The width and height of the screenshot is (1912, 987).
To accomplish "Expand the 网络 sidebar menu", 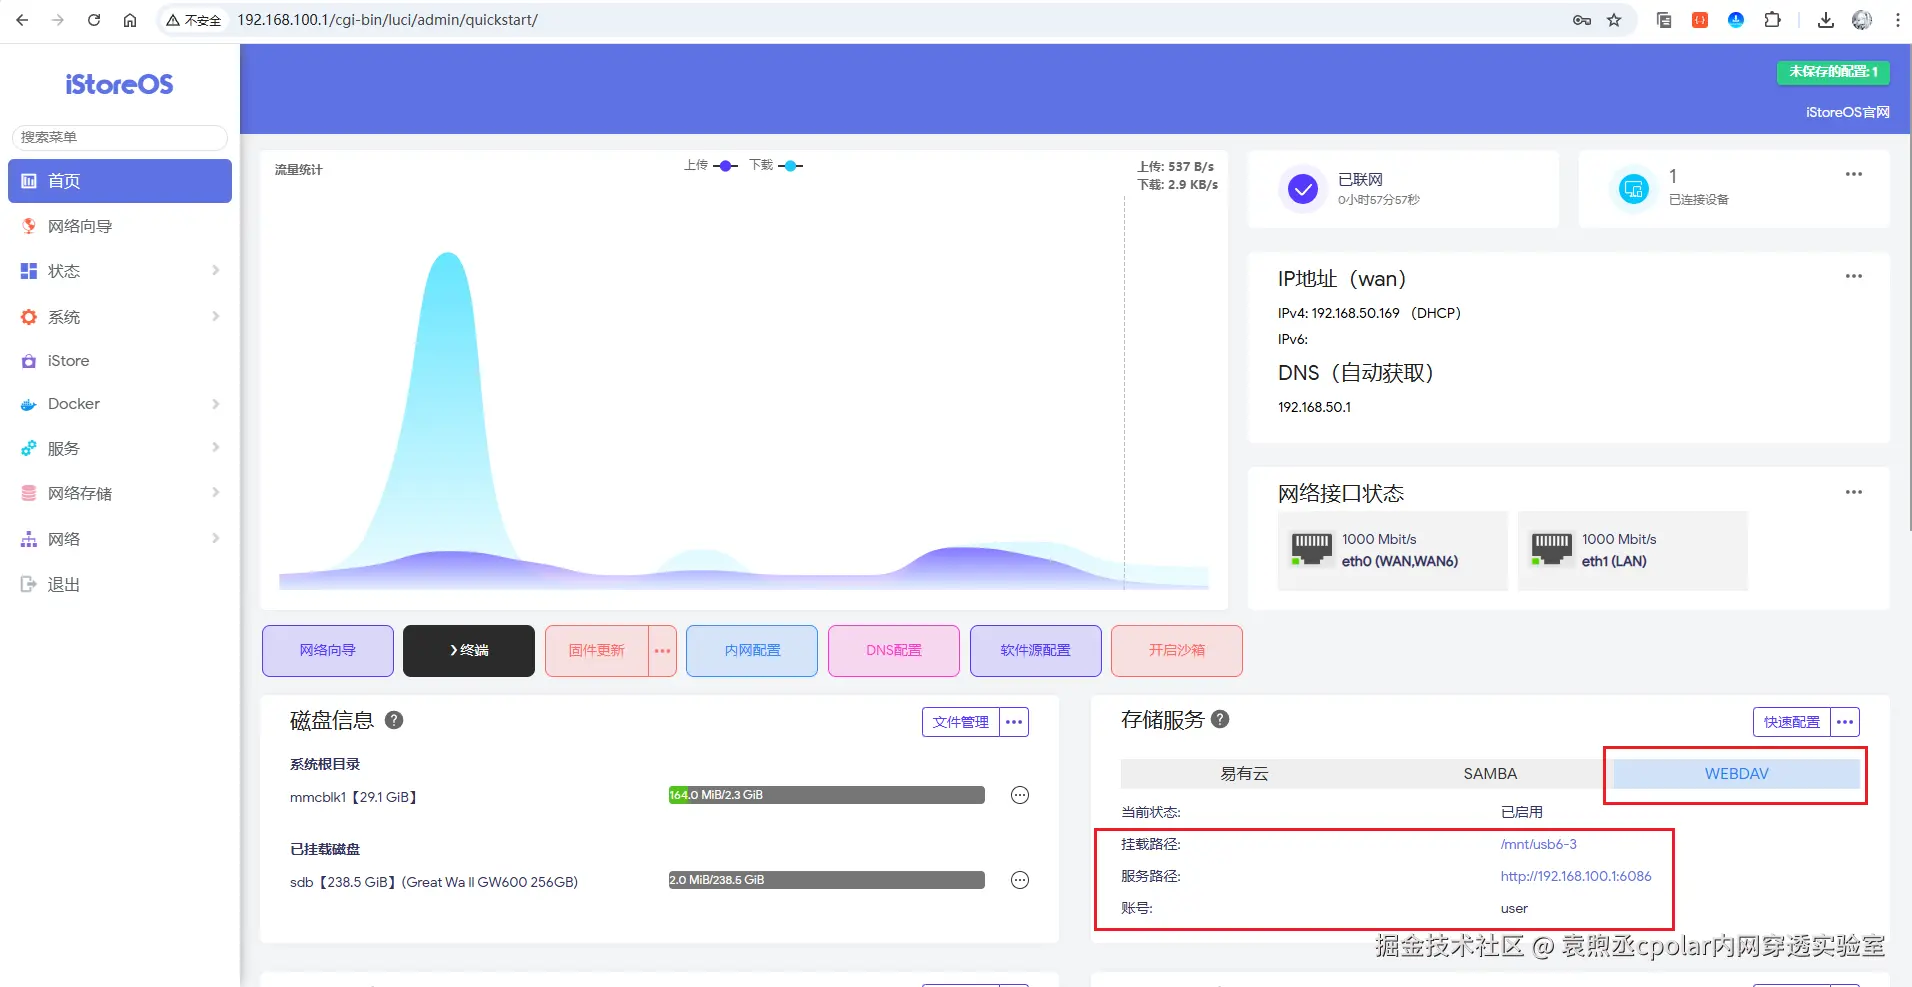I will click(x=120, y=539).
